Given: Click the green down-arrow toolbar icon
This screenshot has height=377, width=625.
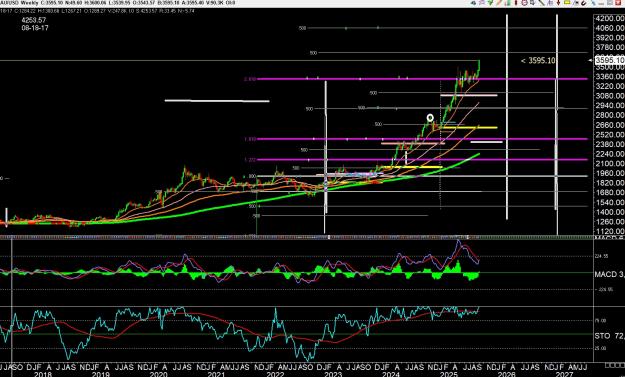Looking at the screenshot, I should click(x=490, y=2).
